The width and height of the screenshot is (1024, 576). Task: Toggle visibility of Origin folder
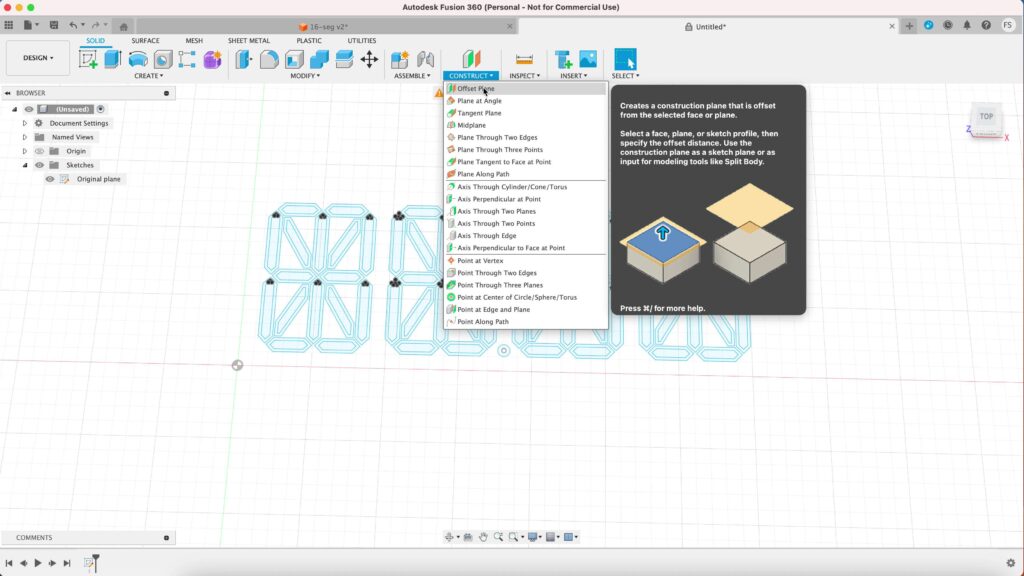coord(40,151)
